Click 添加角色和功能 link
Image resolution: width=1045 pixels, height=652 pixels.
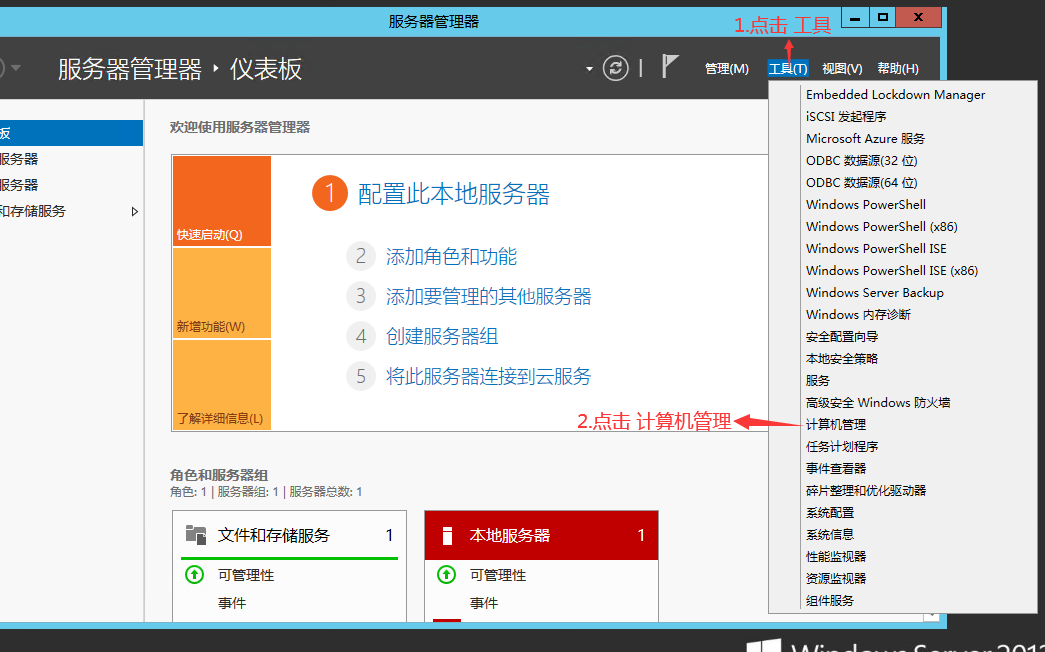click(x=451, y=257)
